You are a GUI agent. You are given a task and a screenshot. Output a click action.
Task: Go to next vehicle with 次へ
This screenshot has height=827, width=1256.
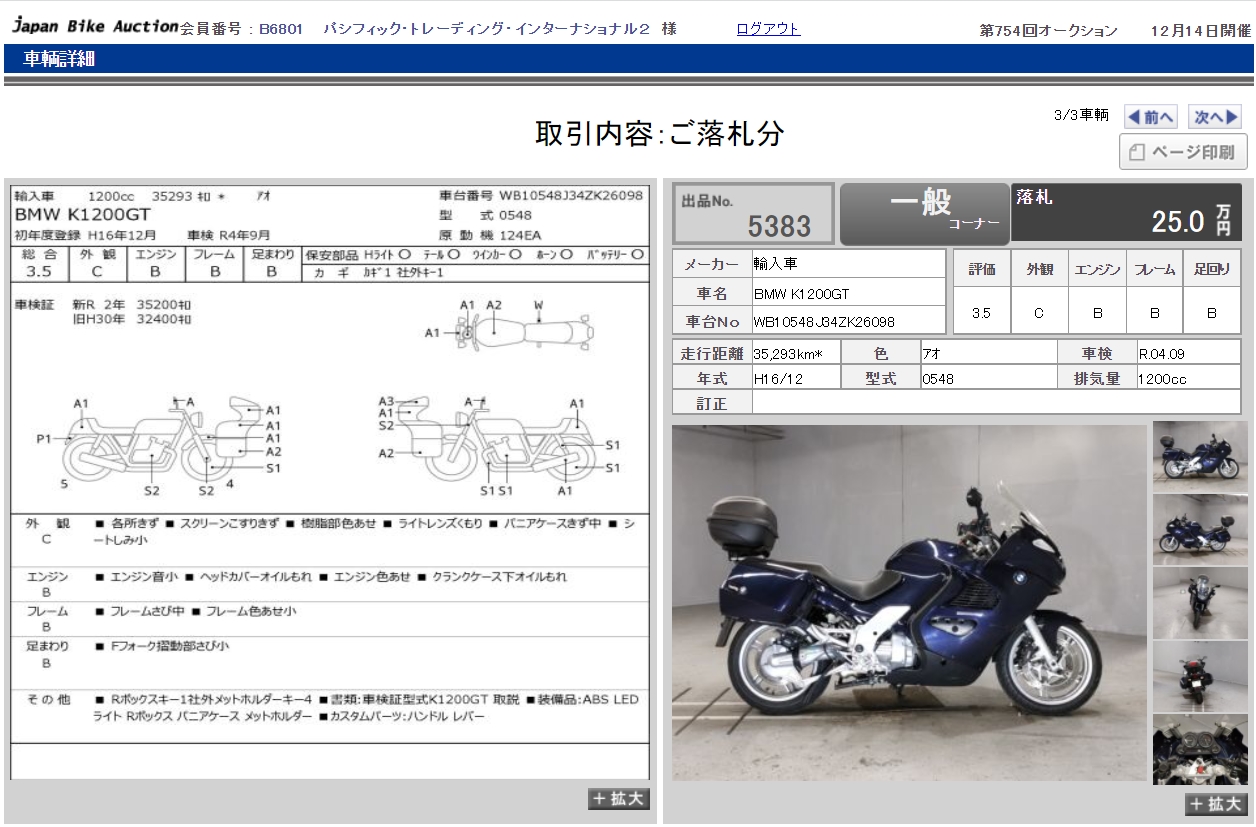tap(1215, 117)
